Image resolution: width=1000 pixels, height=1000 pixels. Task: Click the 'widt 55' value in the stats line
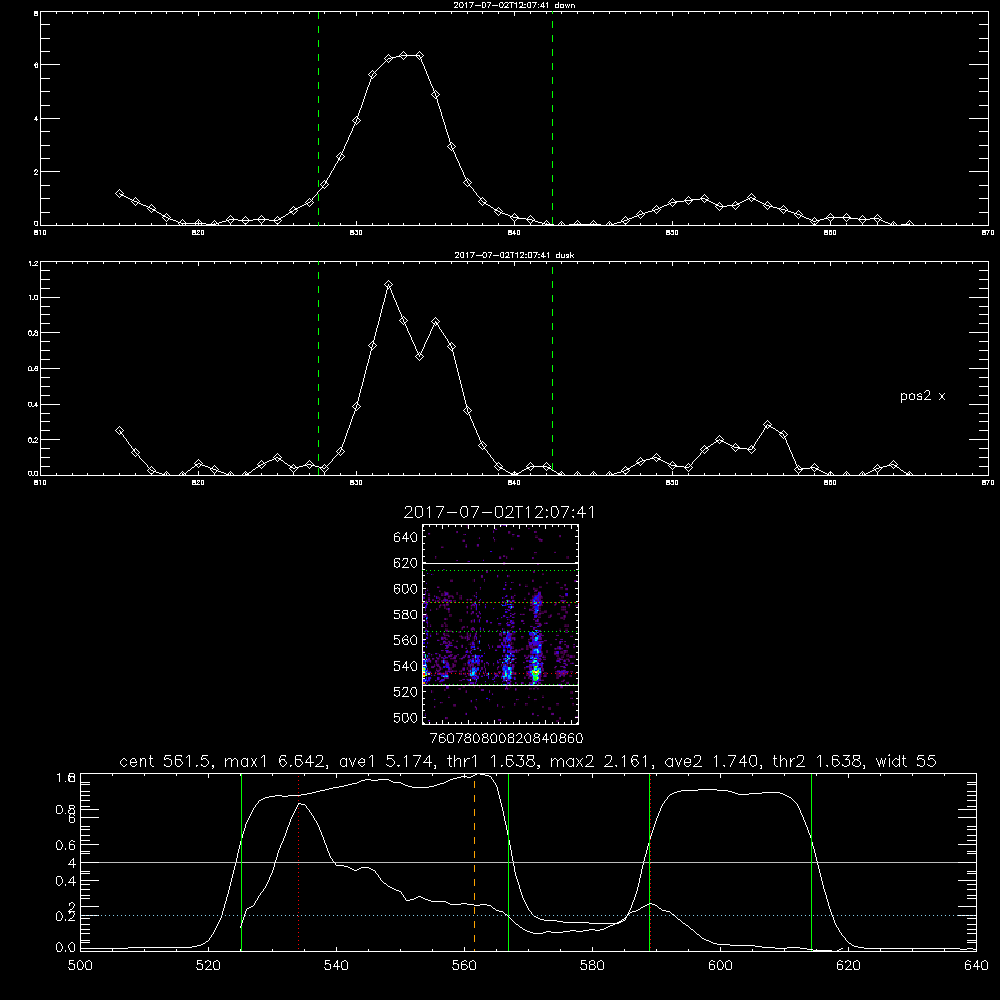coord(906,761)
